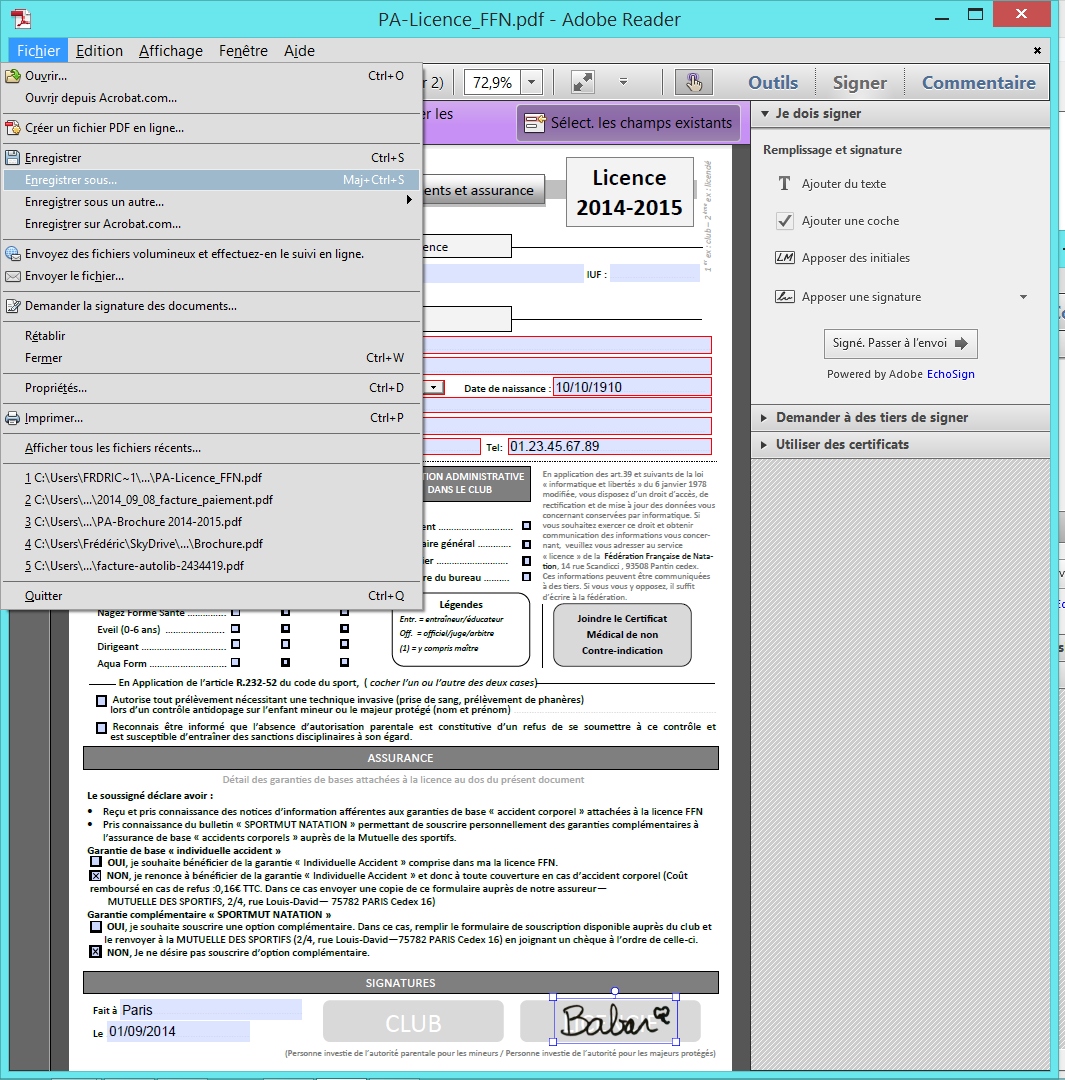Click the Créer un fichier PDF icon
1065x1080 pixels.
12,127
